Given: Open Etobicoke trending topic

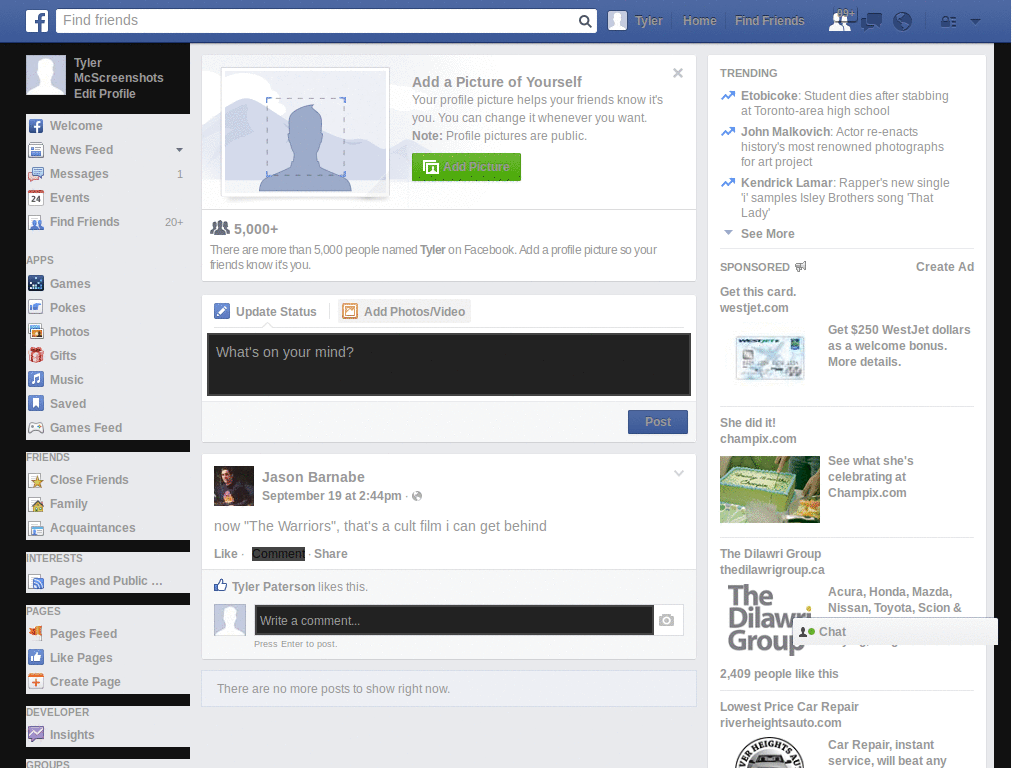Looking at the screenshot, I should point(769,96).
